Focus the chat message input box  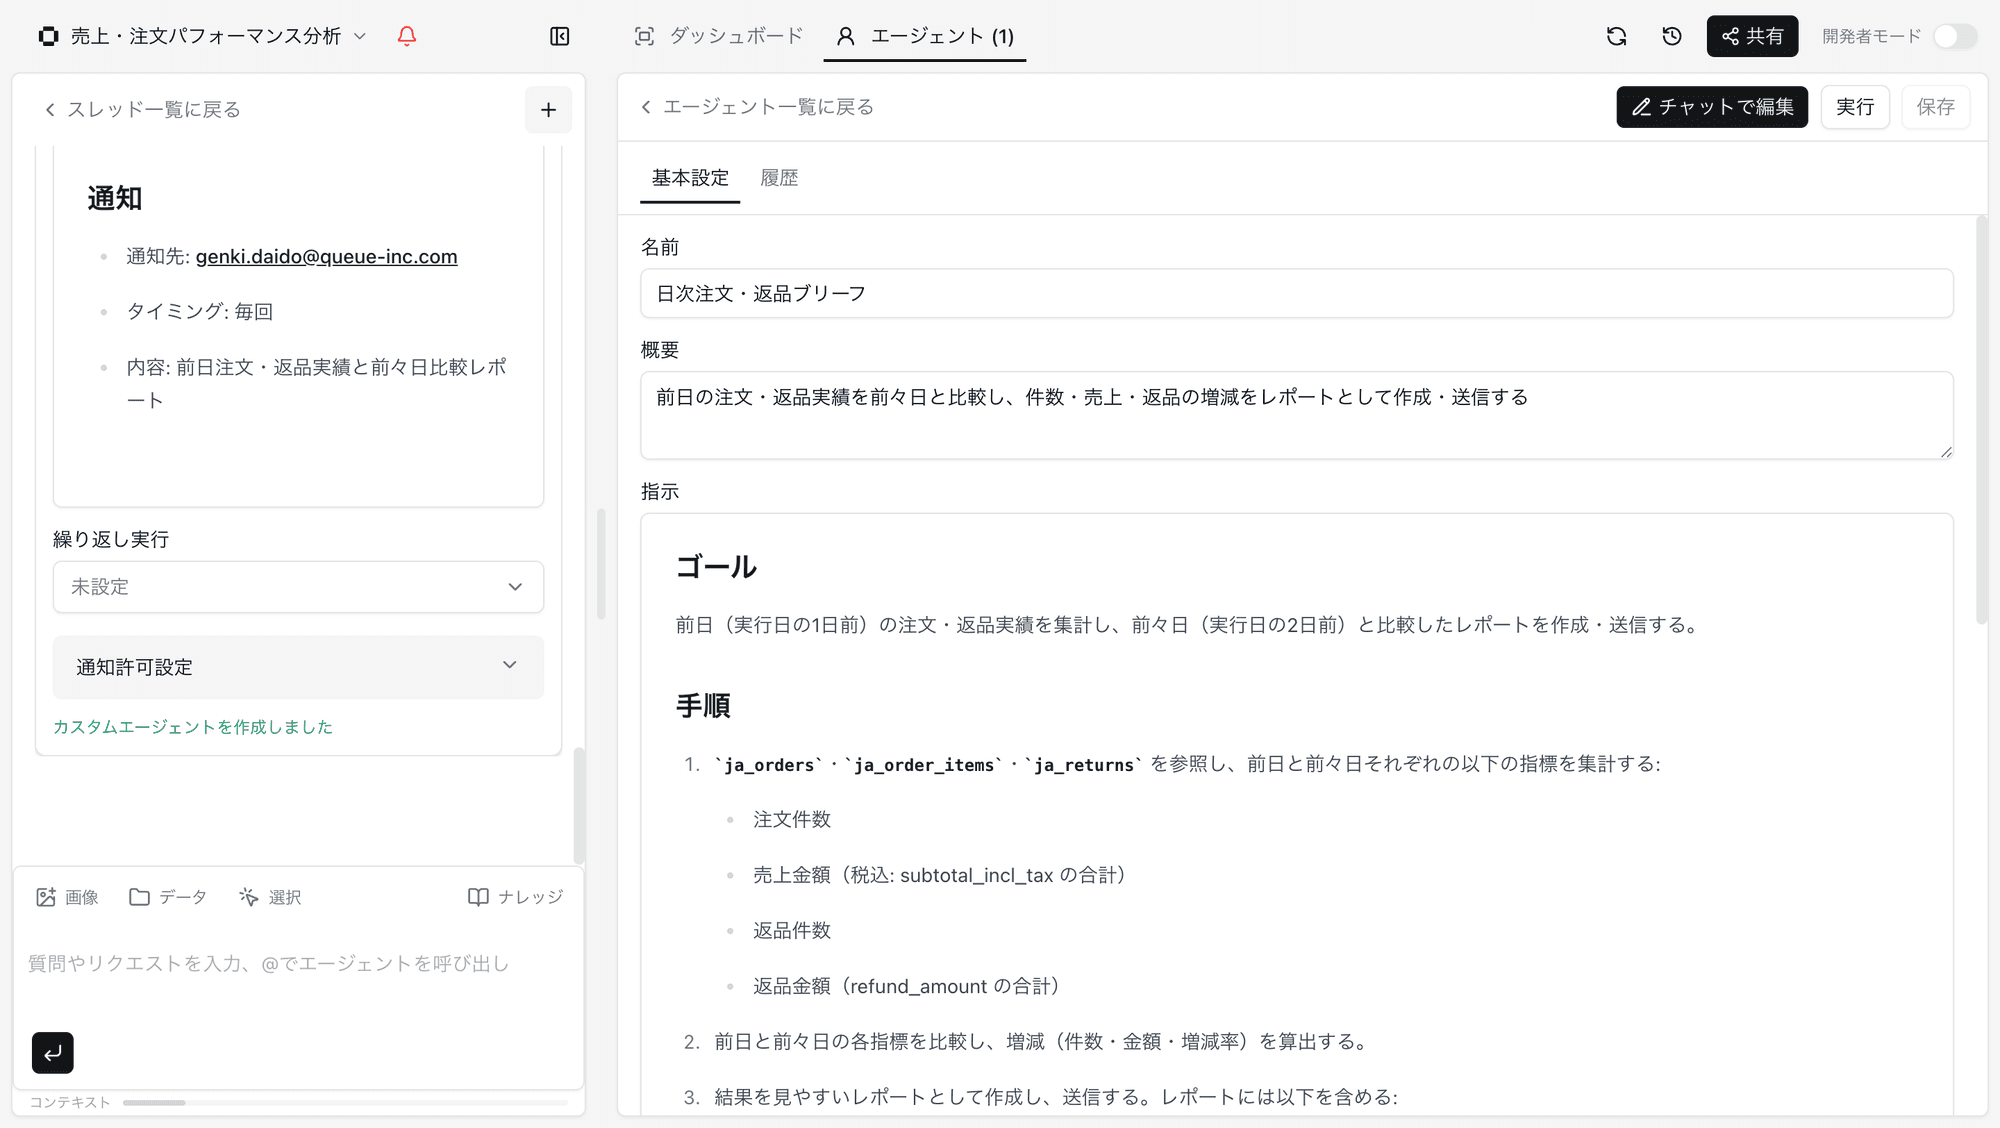point(298,964)
